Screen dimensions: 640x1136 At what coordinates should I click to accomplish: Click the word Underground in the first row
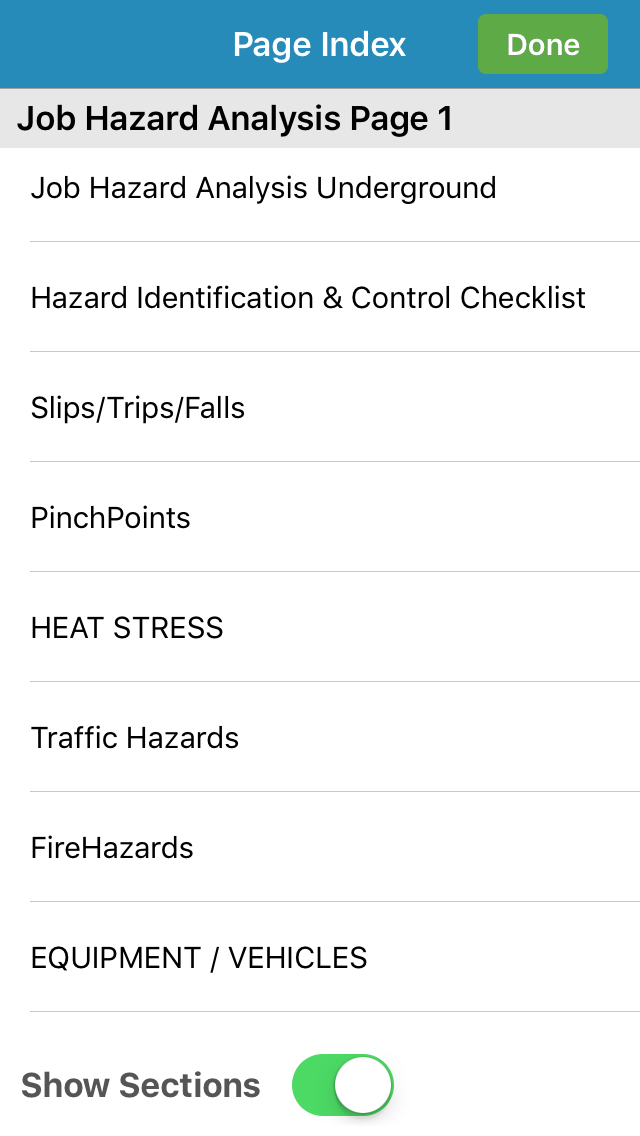(406, 188)
